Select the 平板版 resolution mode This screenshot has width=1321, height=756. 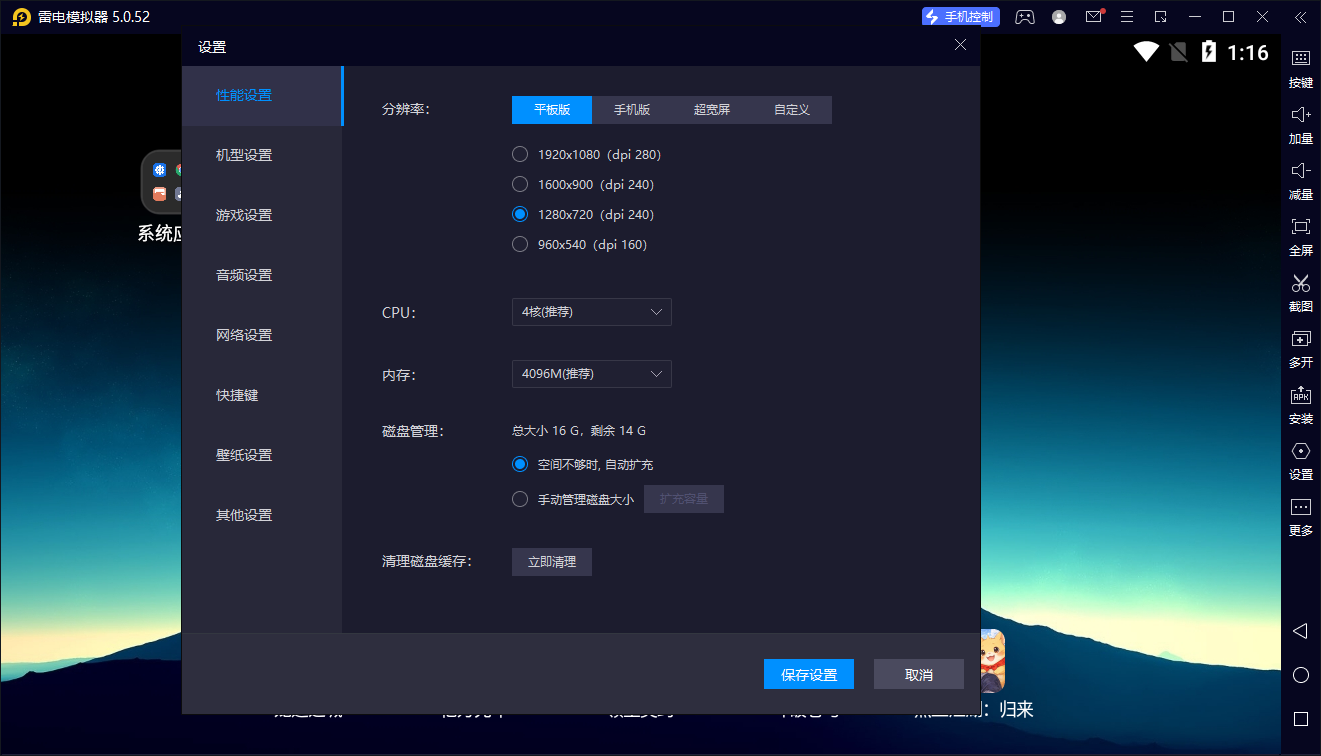552,110
